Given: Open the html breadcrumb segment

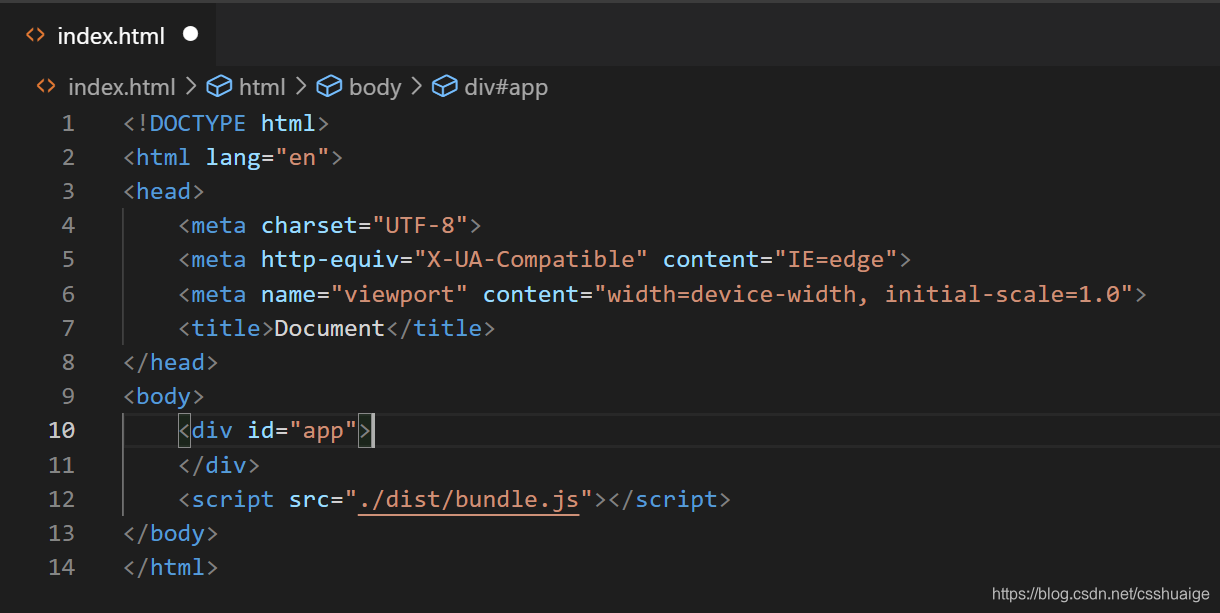Looking at the screenshot, I should (x=262, y=87).
